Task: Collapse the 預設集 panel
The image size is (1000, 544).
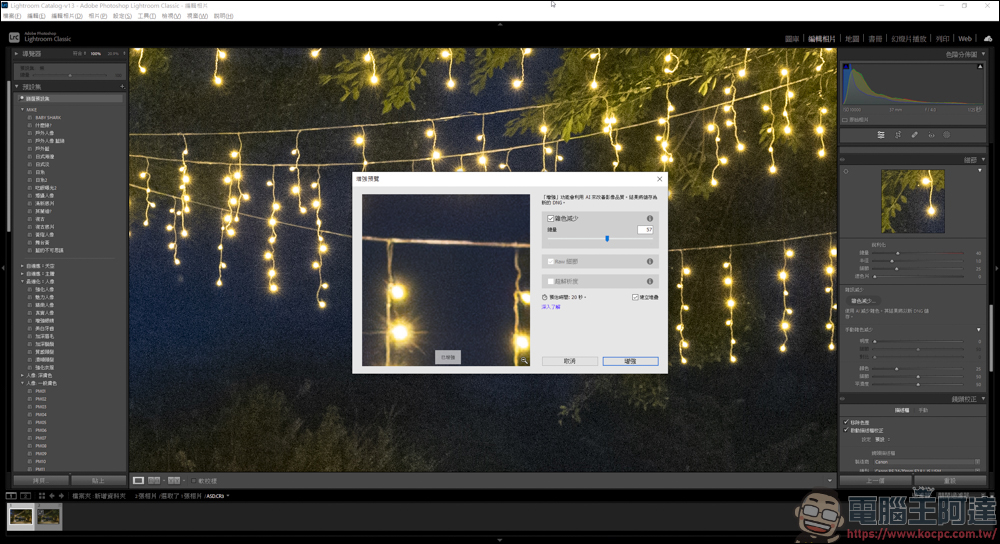Action: pos(17,87)
